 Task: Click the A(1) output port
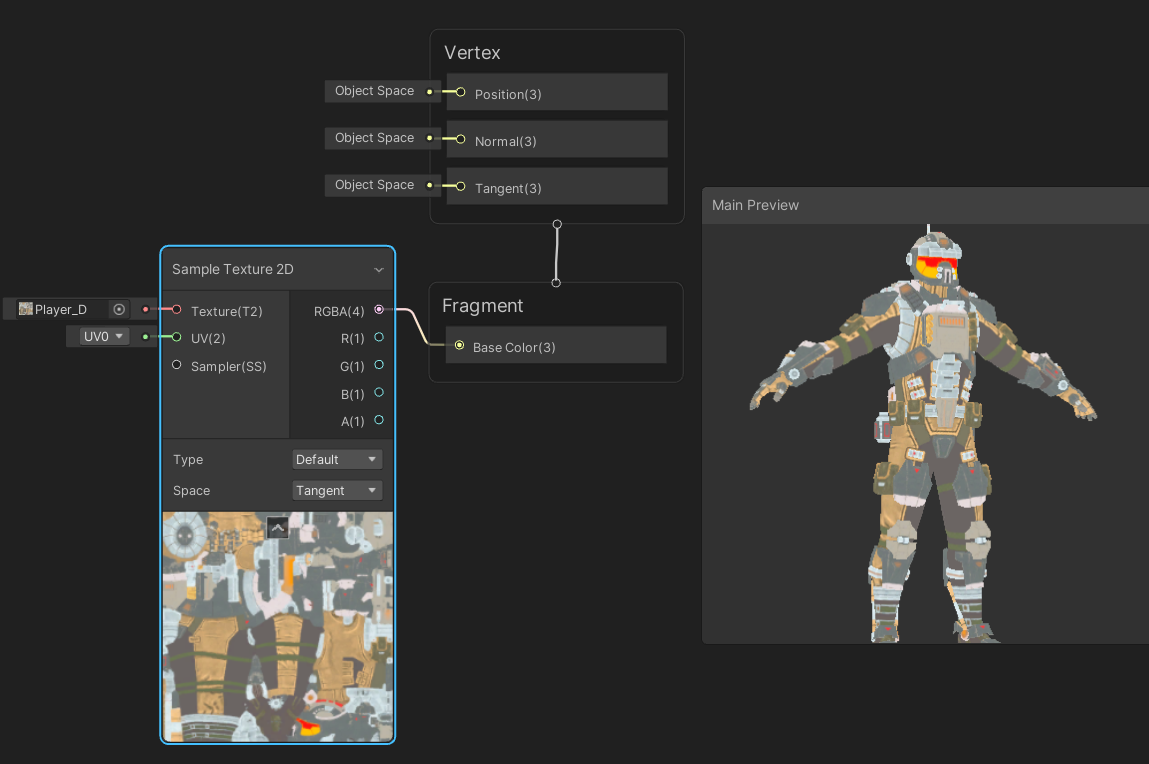pyautogui.click(x=379, y=420)
